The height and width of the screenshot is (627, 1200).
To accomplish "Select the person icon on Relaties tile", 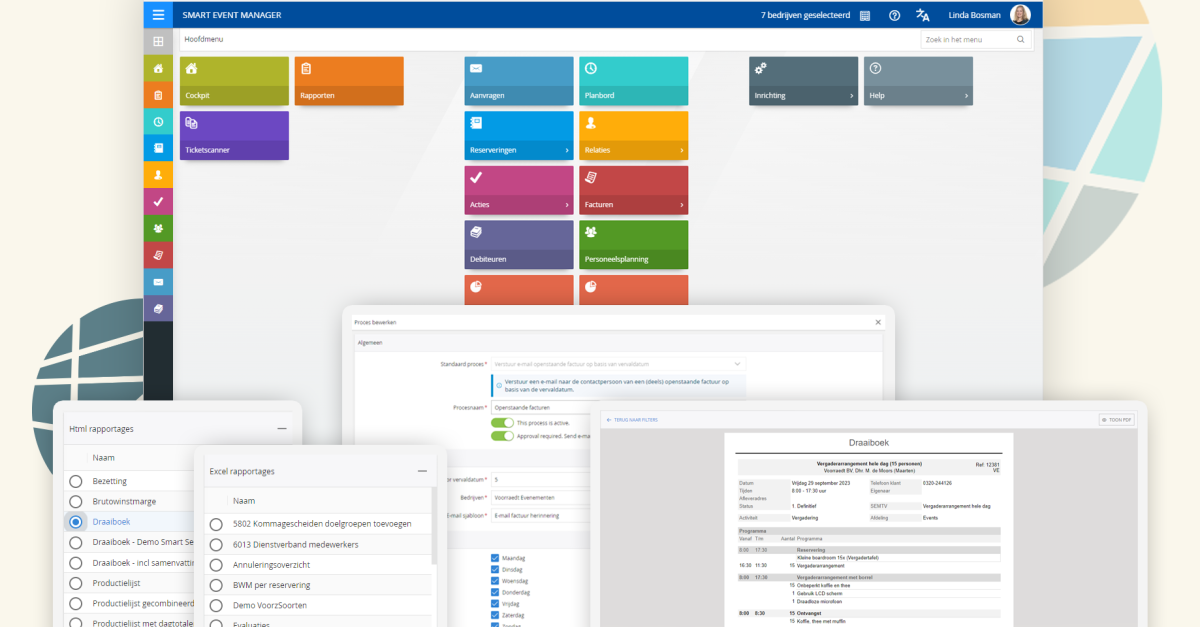I will (590, 123).
